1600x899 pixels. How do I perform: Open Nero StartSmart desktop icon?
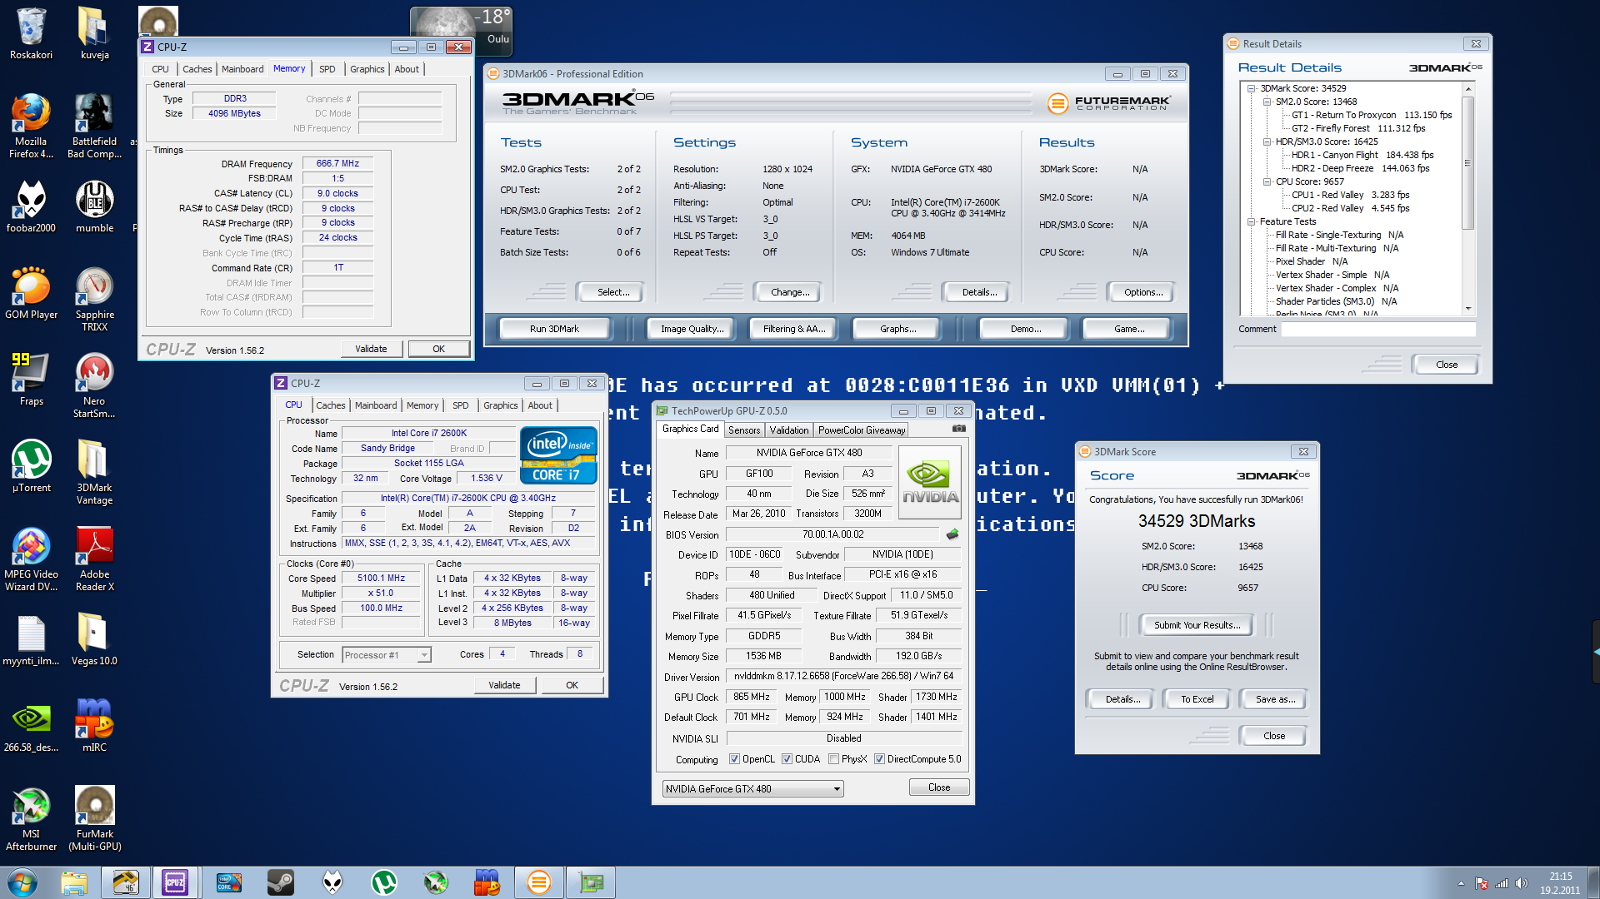pyautogui.click(x=94, y=386)
